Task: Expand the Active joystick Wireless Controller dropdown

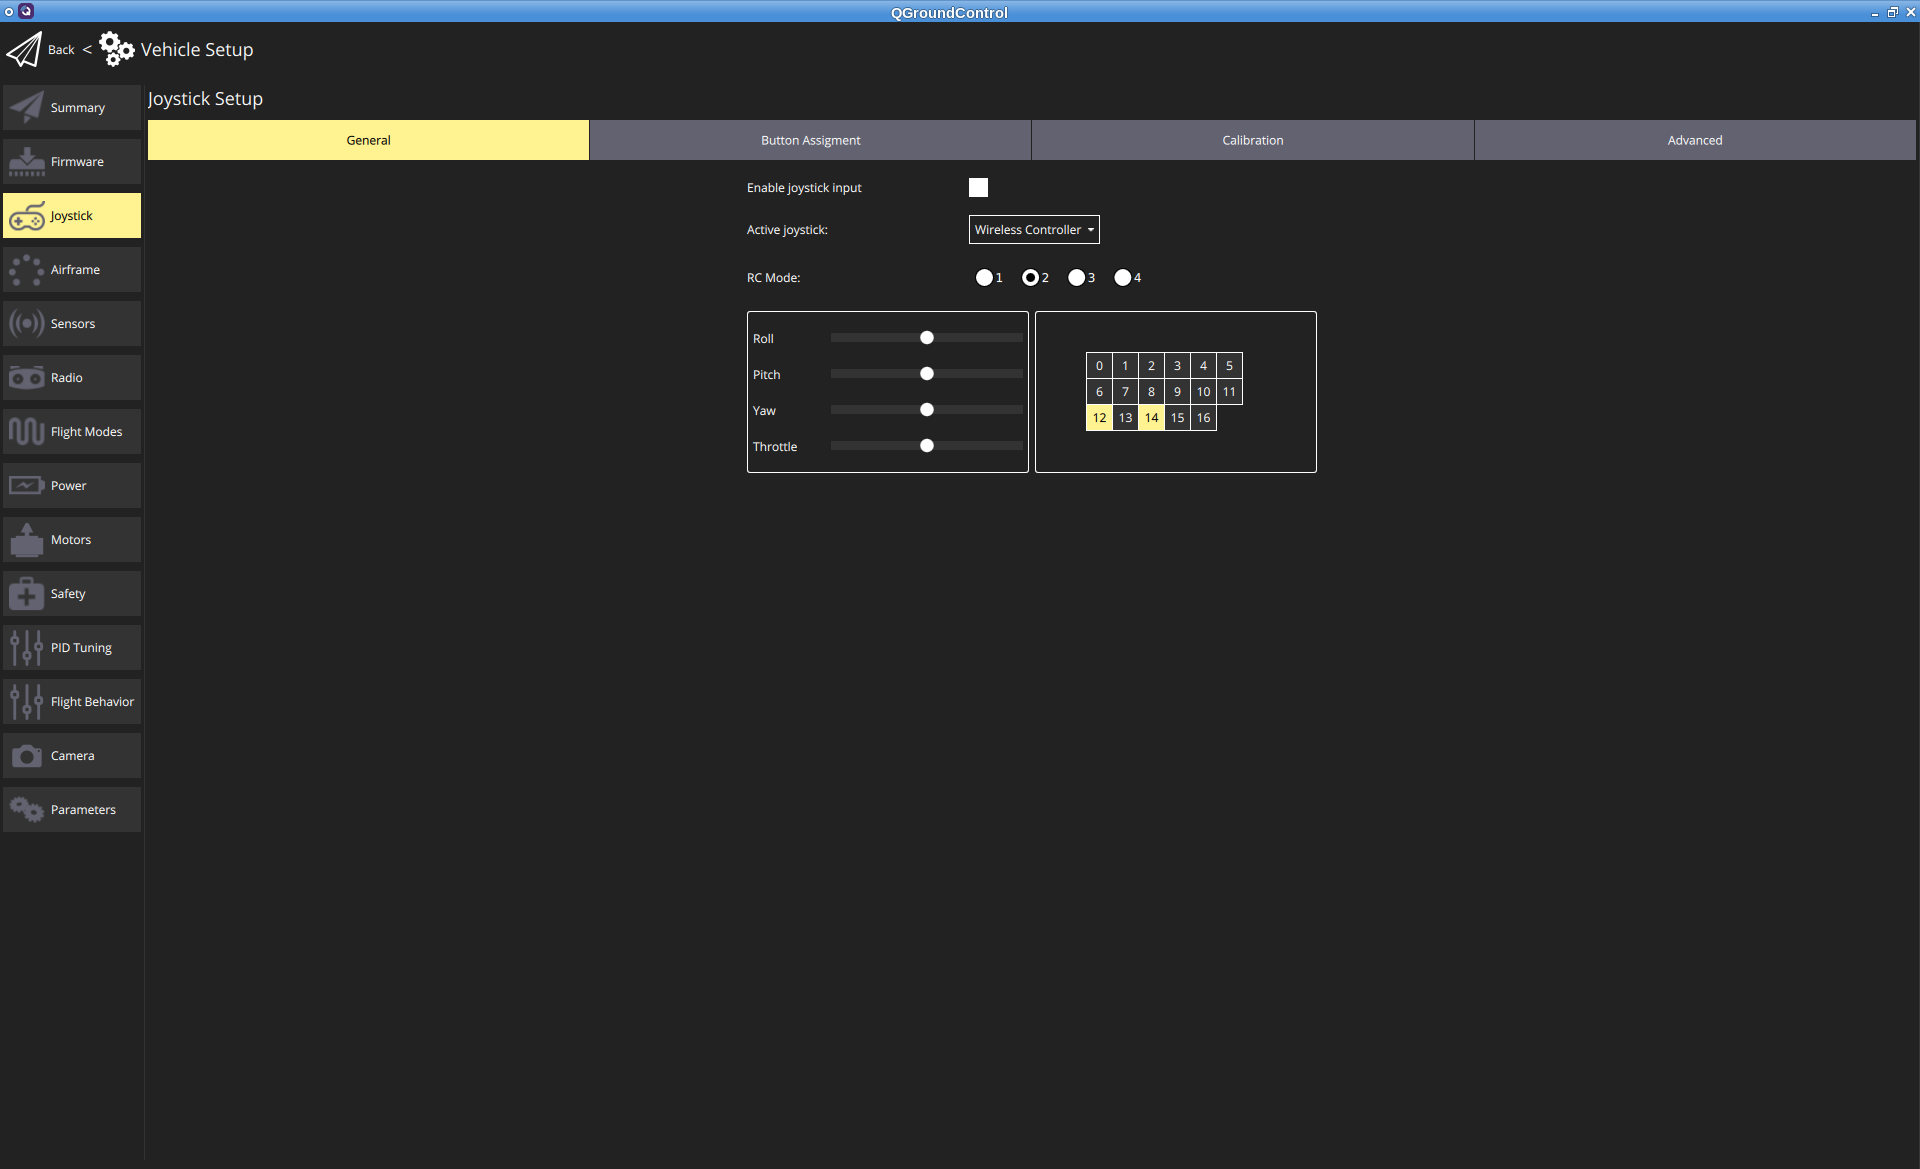Action: click(x=1034, y=230)
